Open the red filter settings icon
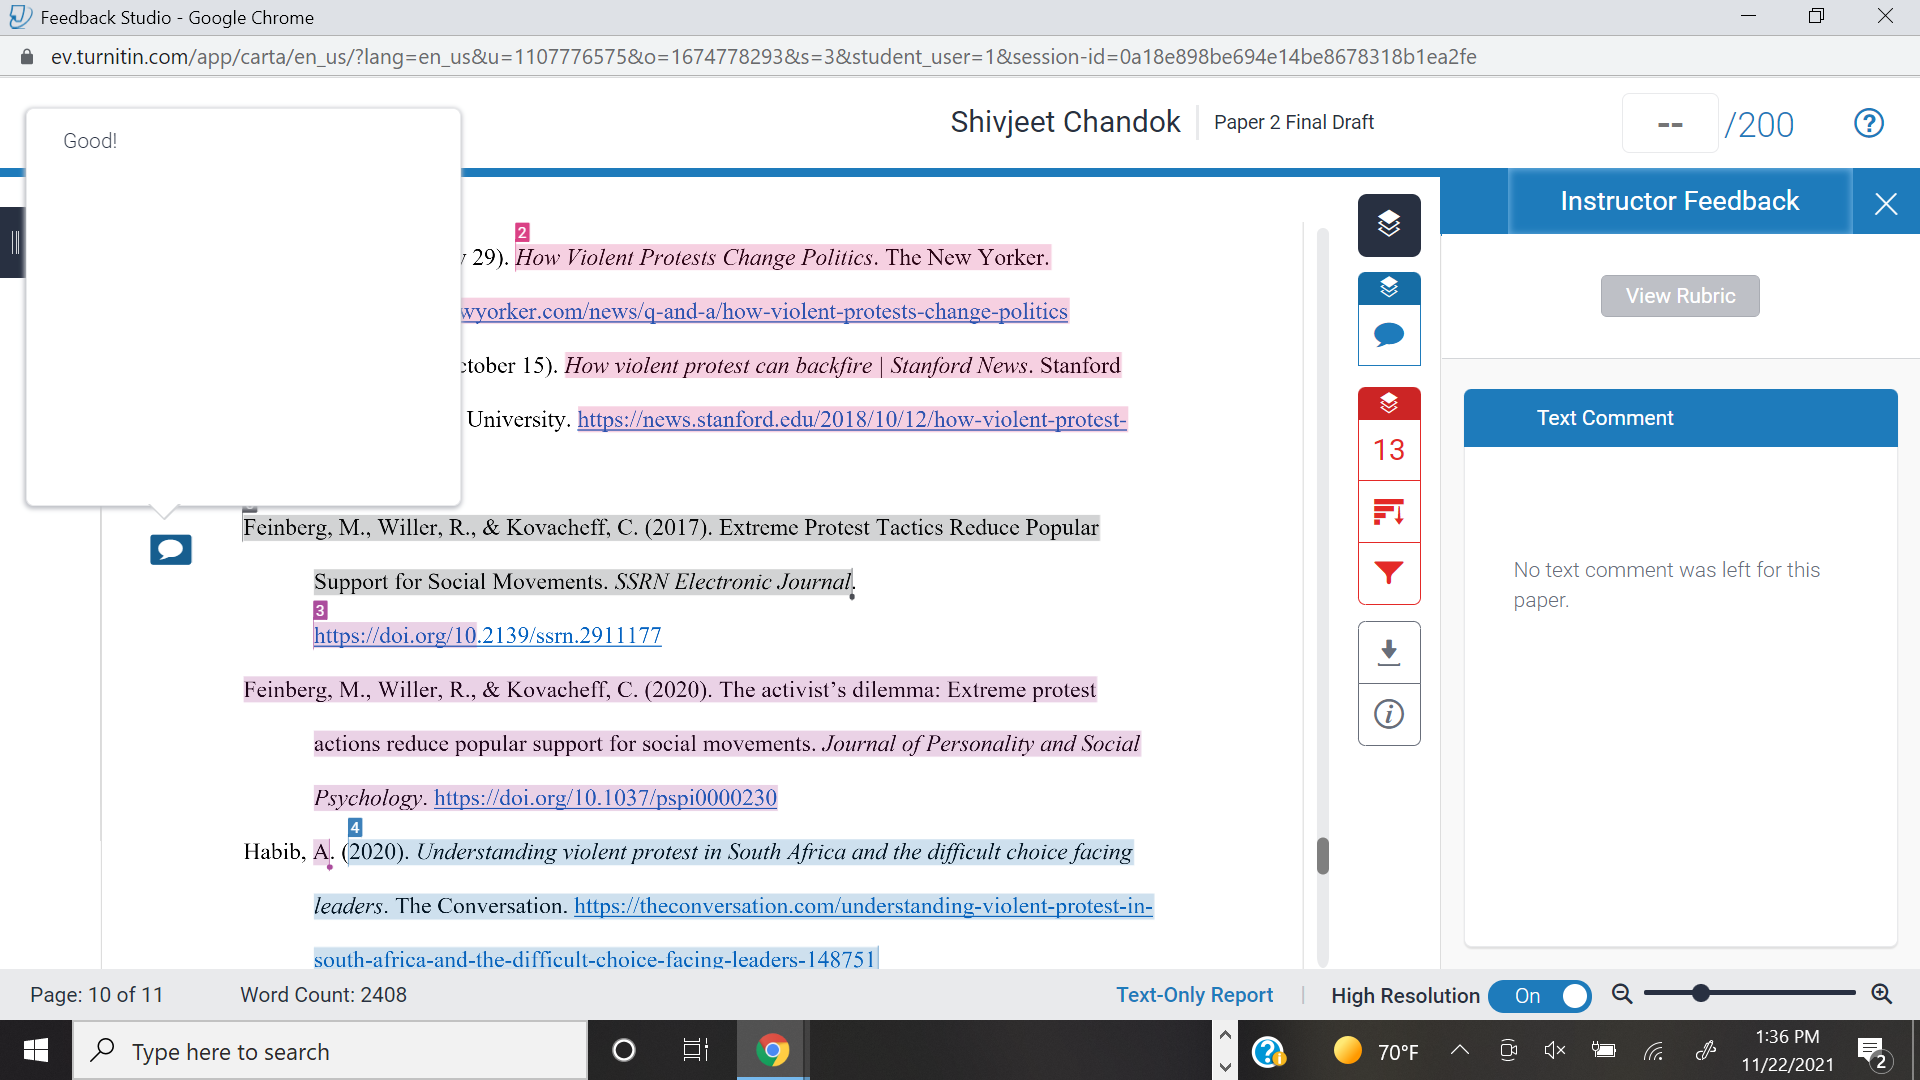The width and height of the screenshot is (1920, 1080). click(1389, 573)
